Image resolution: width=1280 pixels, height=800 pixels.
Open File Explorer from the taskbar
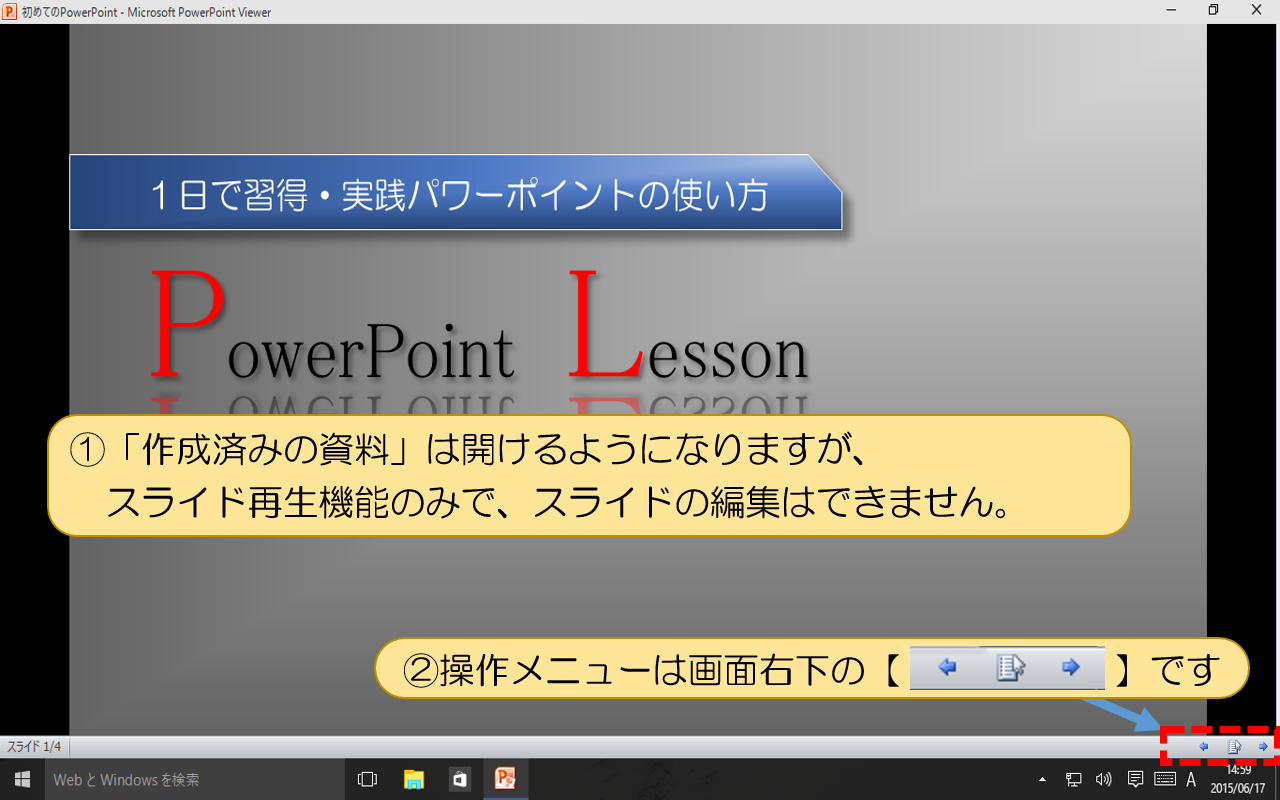pos(414,779)
